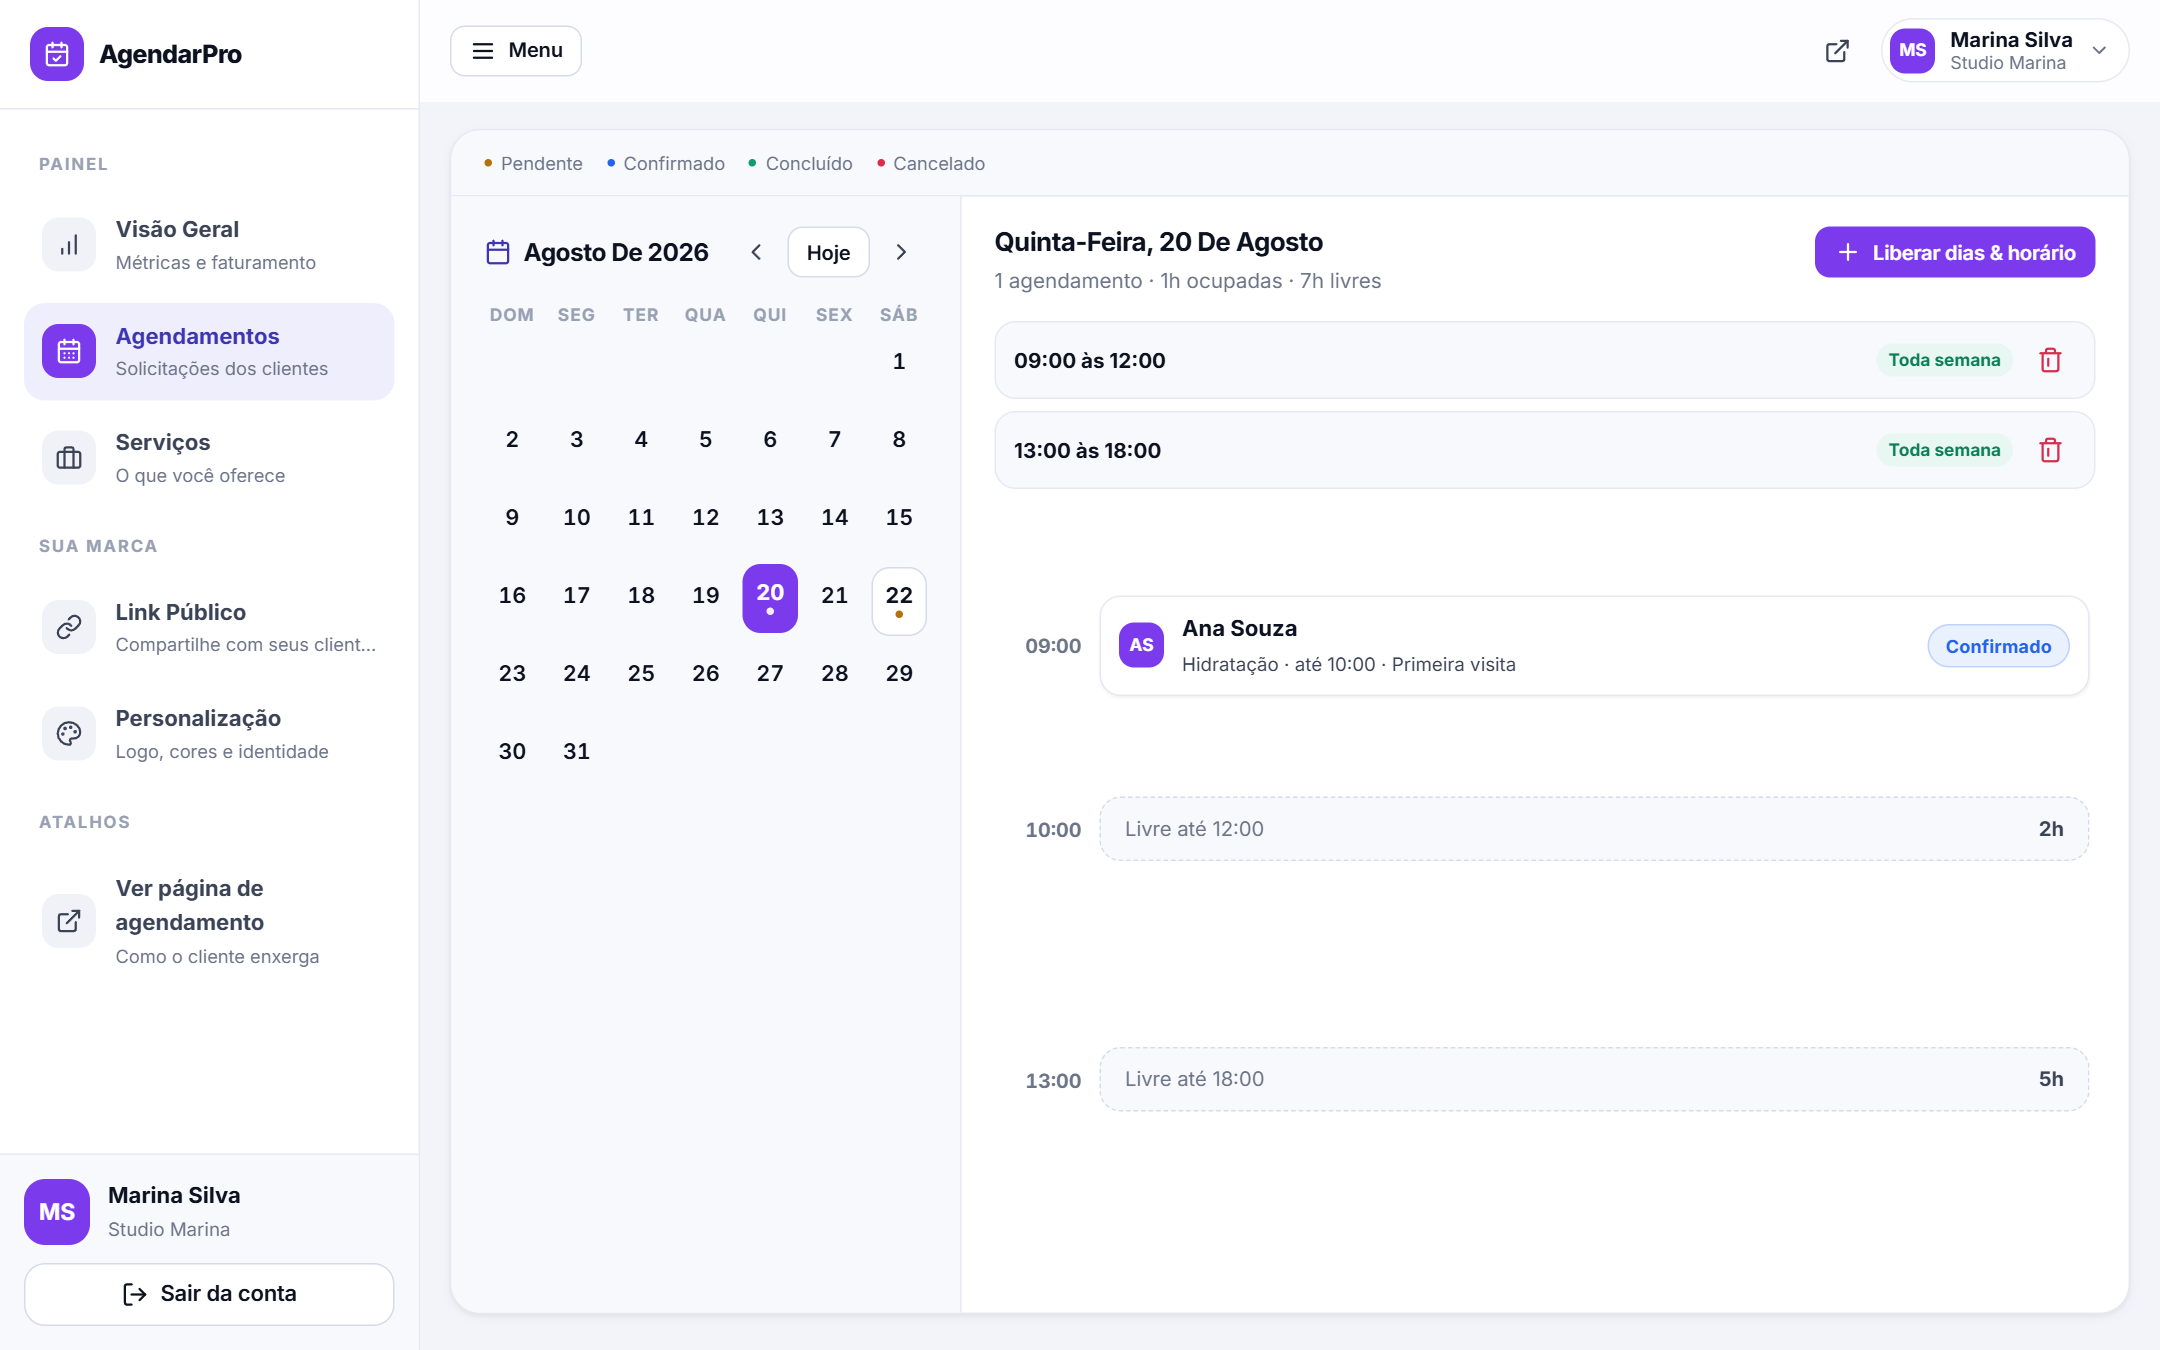Open Visão Geral menu item
Screen dimensions: 2160x1350
[x=209, y=245]
